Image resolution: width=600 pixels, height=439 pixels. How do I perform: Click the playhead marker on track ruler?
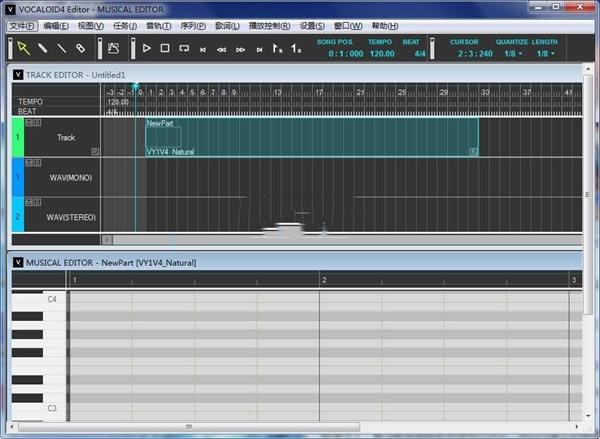pyautogui.click(x=135, y=86)
